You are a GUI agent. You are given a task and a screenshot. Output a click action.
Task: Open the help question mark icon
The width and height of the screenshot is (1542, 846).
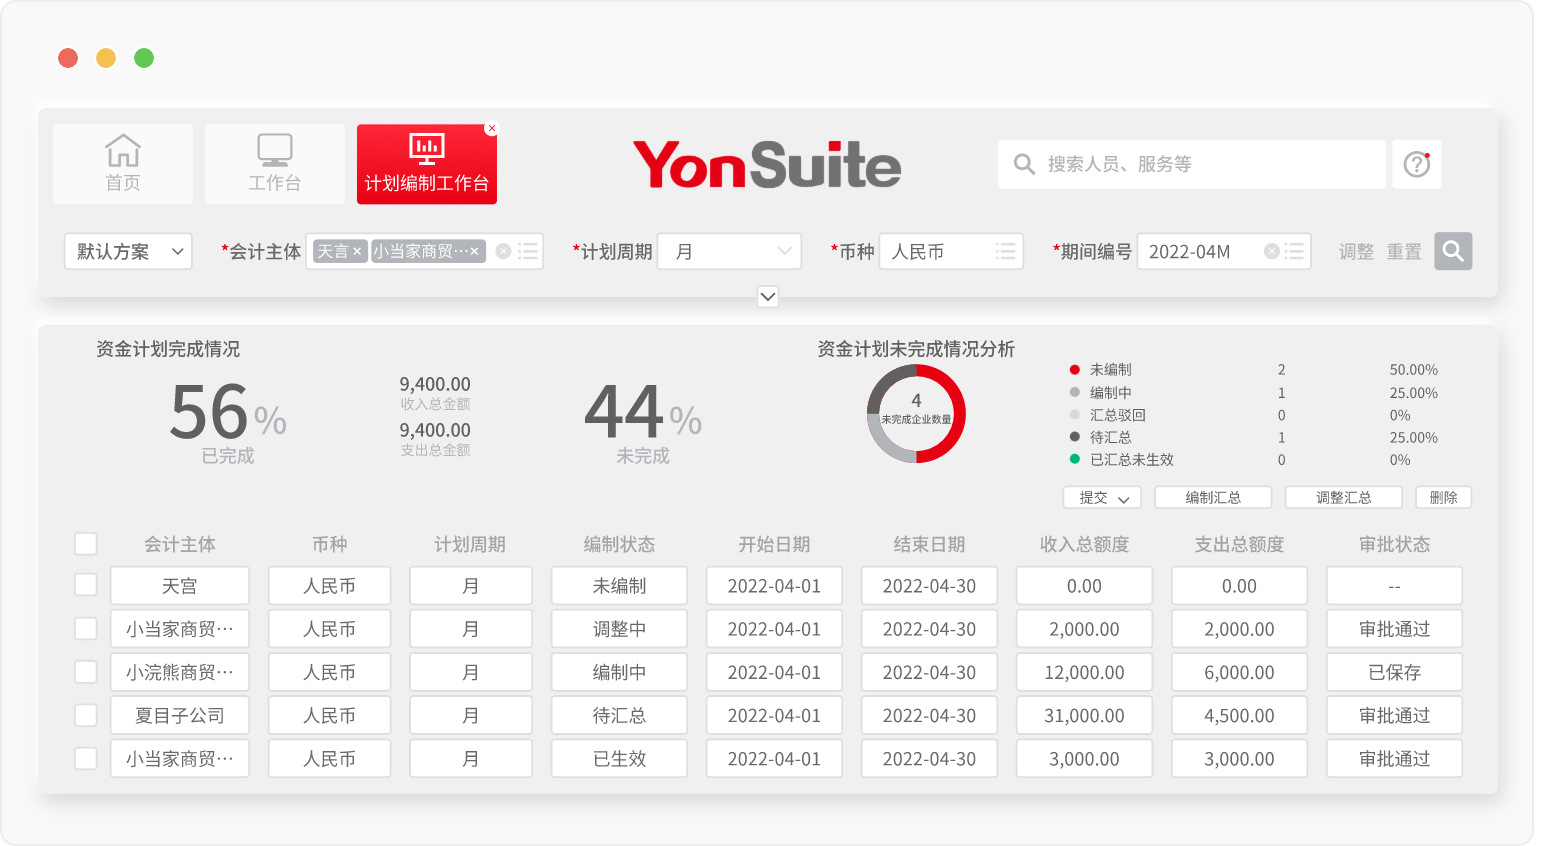[x=1417, y=164]
